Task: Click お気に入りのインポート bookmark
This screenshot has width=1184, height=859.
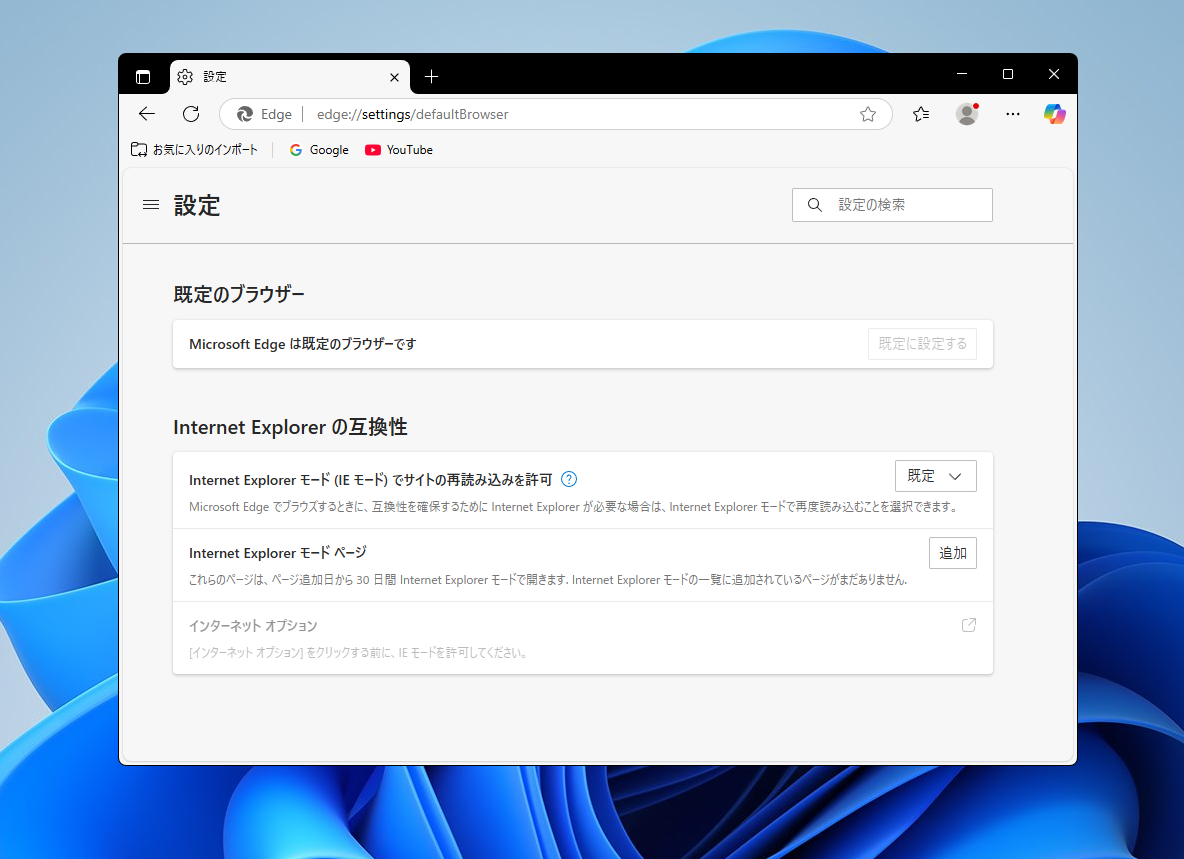Action: (194, 149)
